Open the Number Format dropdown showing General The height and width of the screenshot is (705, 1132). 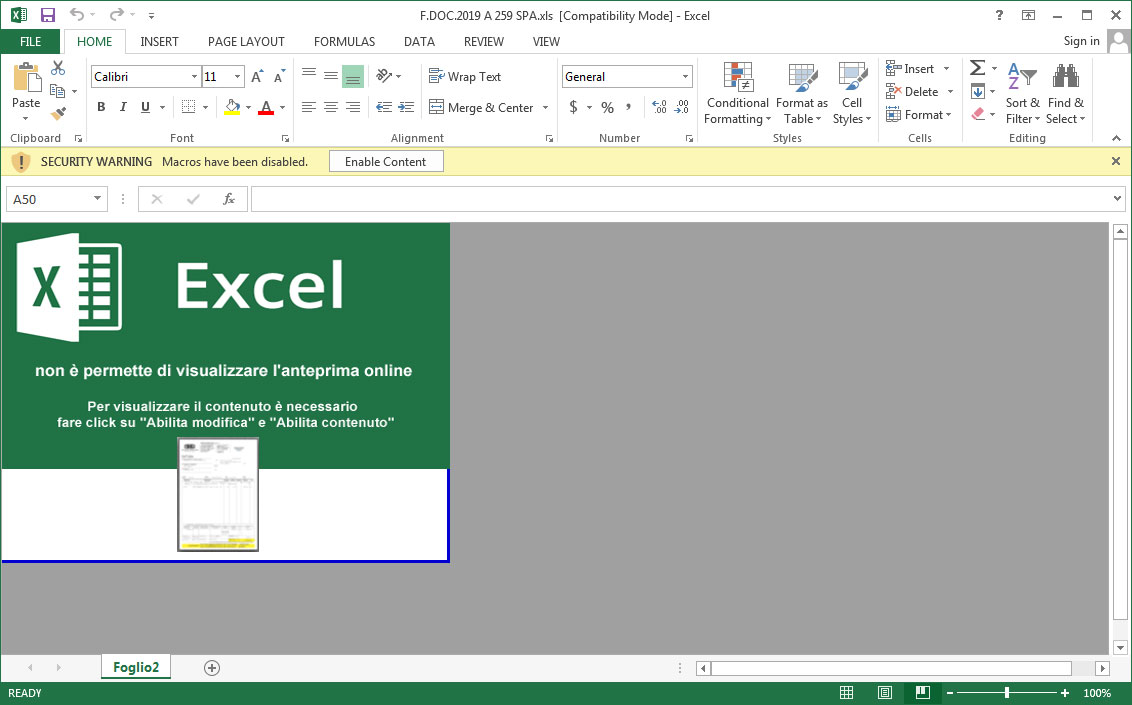pos(685,76)
